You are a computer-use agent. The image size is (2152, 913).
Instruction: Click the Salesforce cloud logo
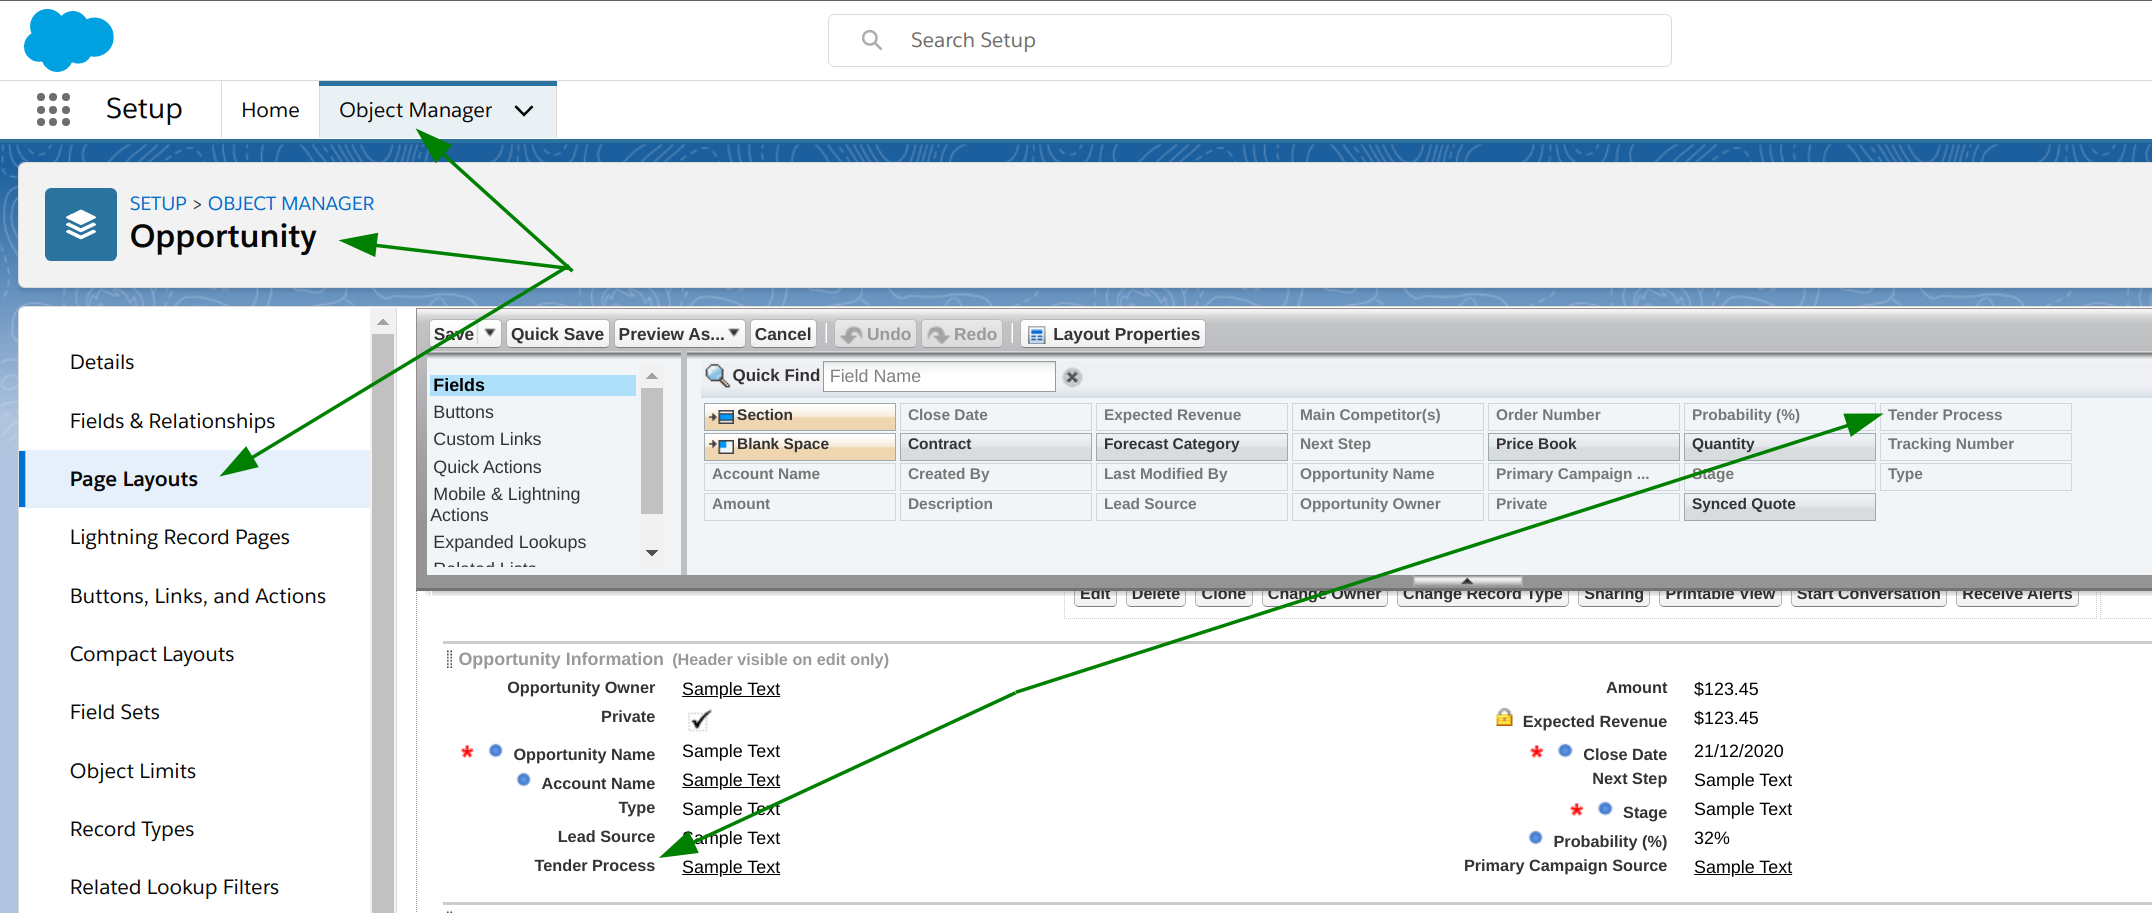click(x=68, y=40)
